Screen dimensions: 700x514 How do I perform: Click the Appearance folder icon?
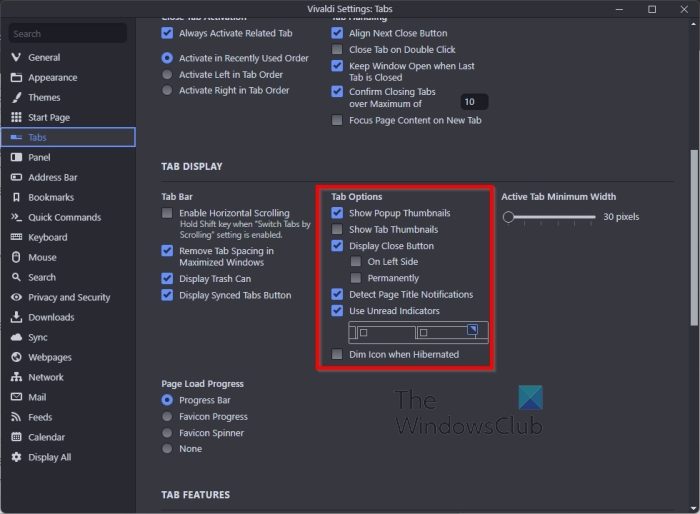pos(16,77)
